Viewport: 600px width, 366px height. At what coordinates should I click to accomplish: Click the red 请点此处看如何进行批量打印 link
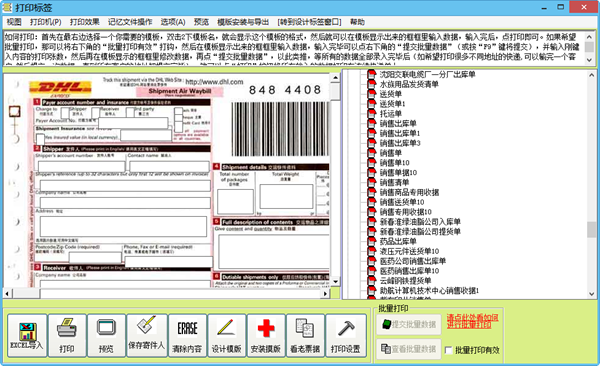[473, 321]
